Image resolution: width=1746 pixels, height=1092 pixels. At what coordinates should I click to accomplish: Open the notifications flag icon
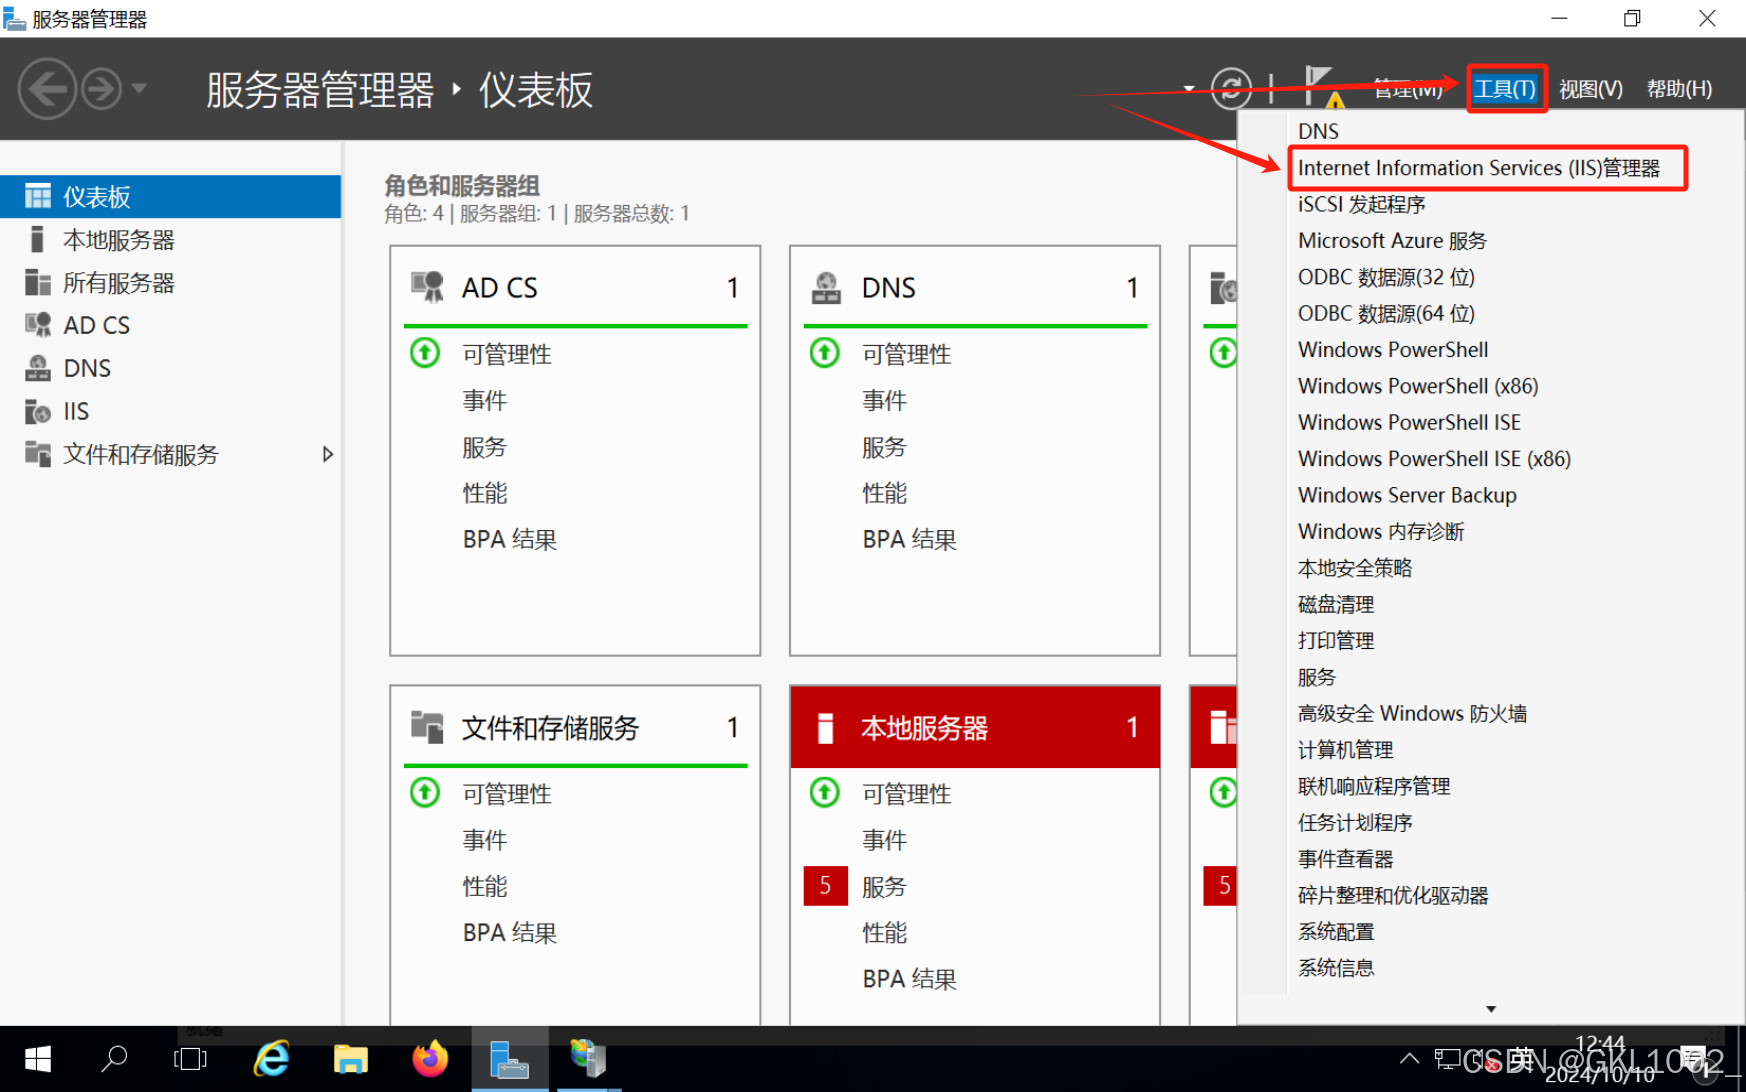click(1322, 86)
